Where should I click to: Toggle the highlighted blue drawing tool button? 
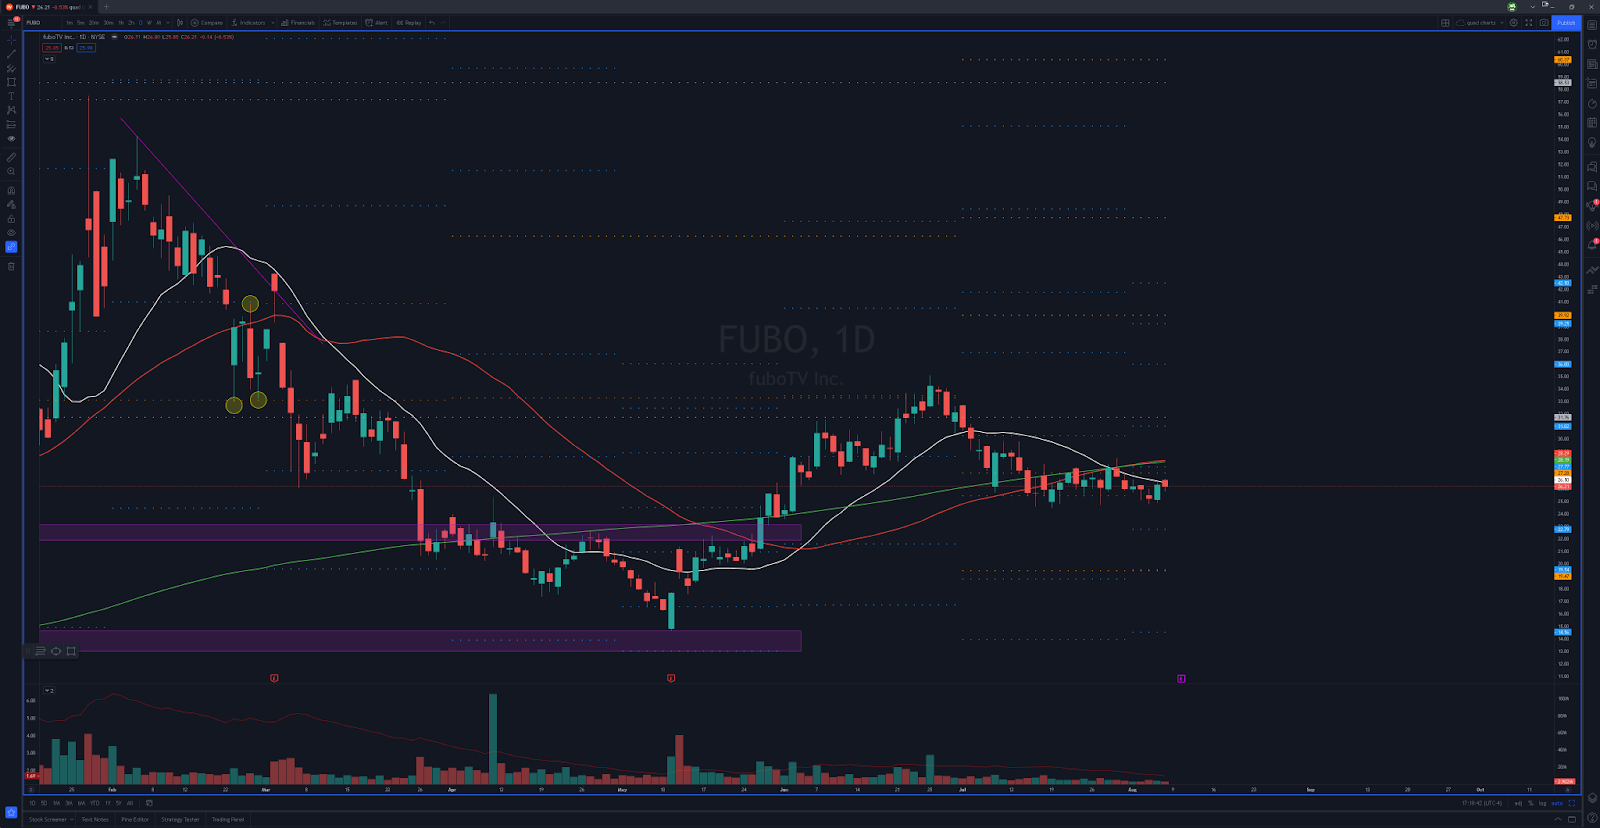point(11,247)
